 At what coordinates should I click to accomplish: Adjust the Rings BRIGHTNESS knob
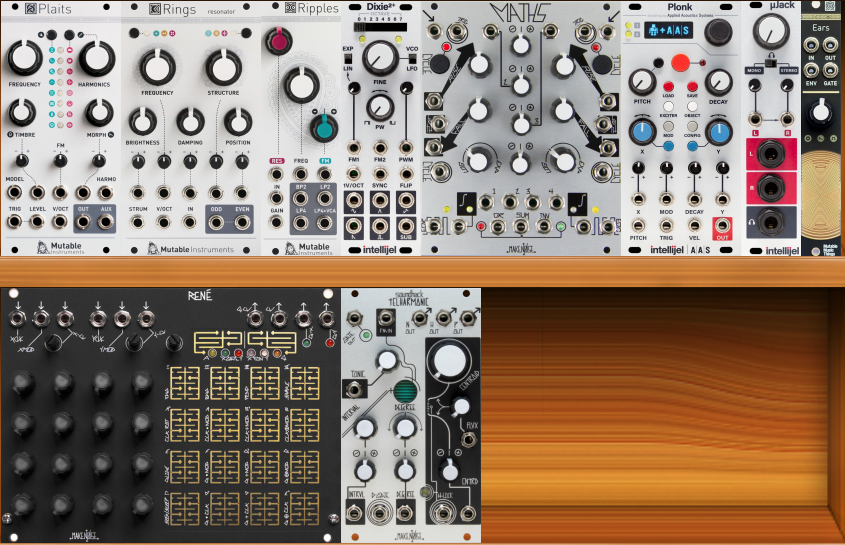point(142,121)
